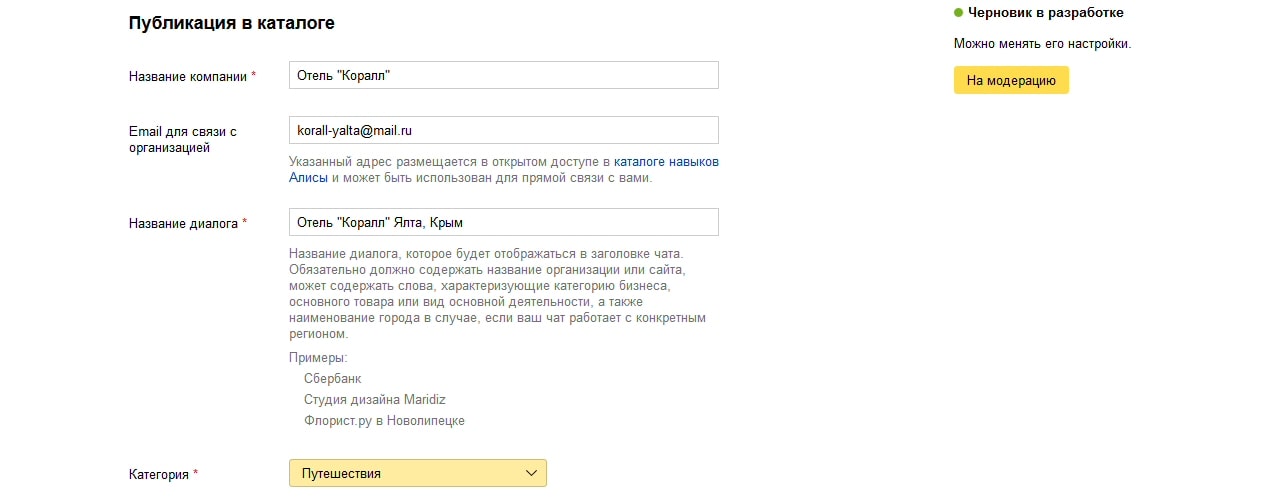Click the Примеры: caption
The width and height of the screenshot is (1285, 500).
click(317, 358)
